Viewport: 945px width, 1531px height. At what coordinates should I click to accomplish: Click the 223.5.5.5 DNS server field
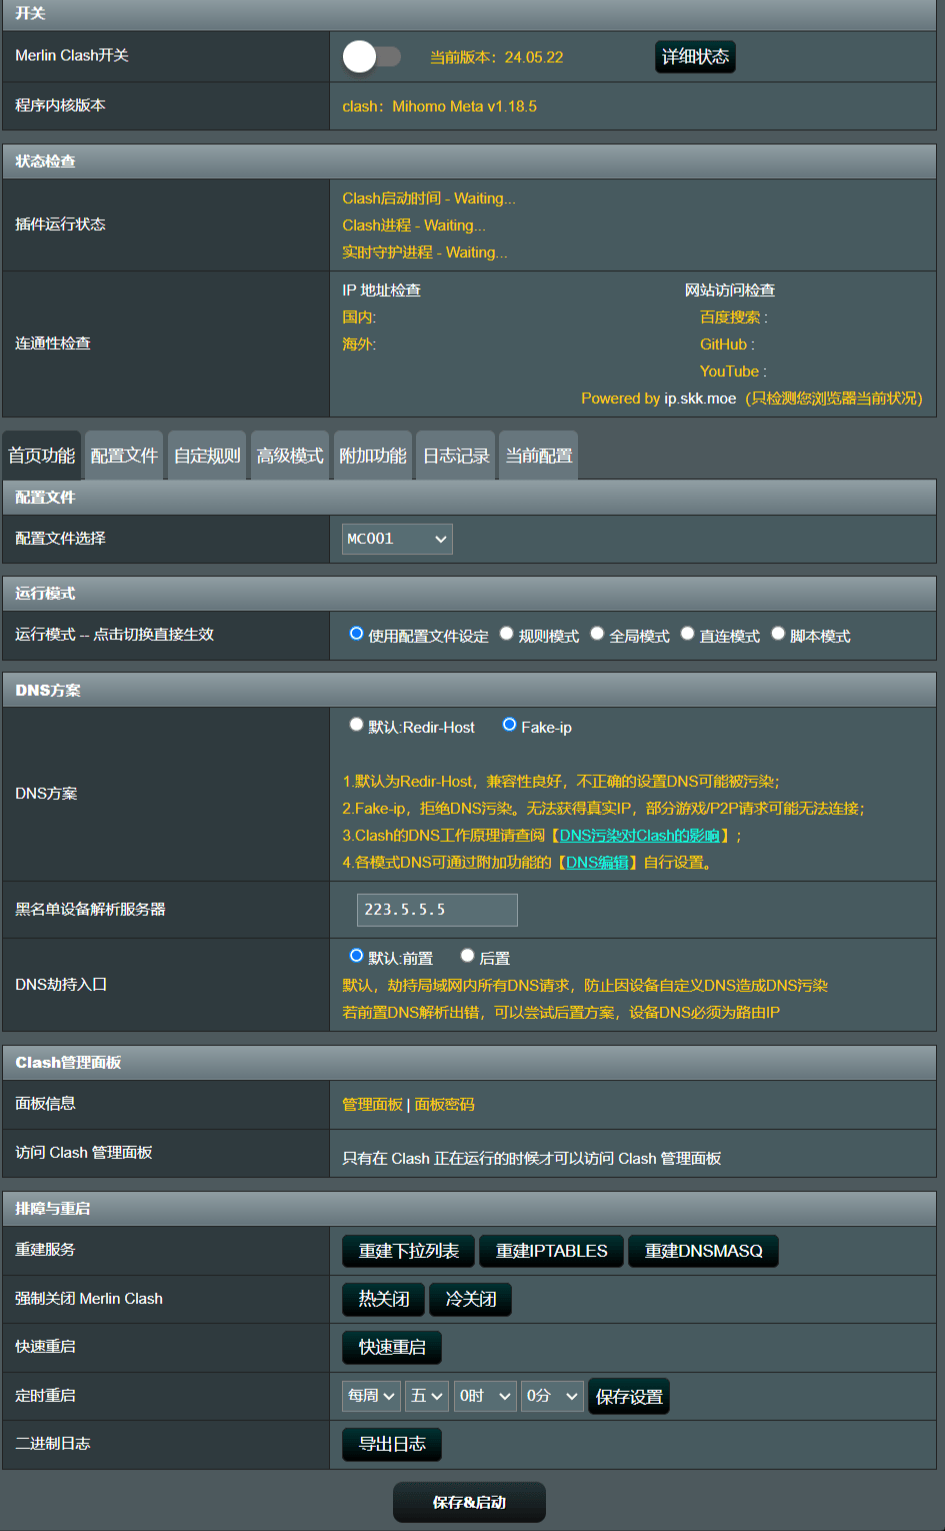pos(437,910)
